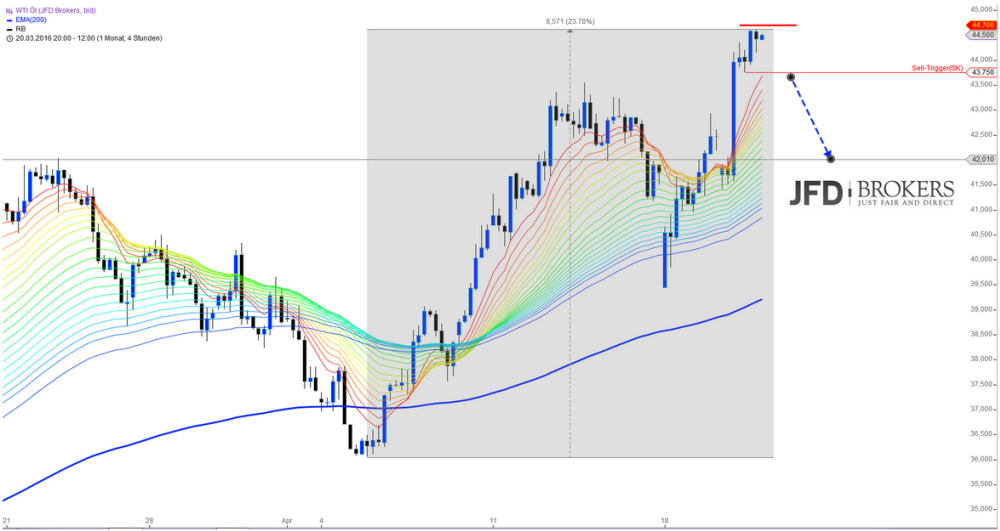Click the 42,010 horizontal line price tag

982,159
